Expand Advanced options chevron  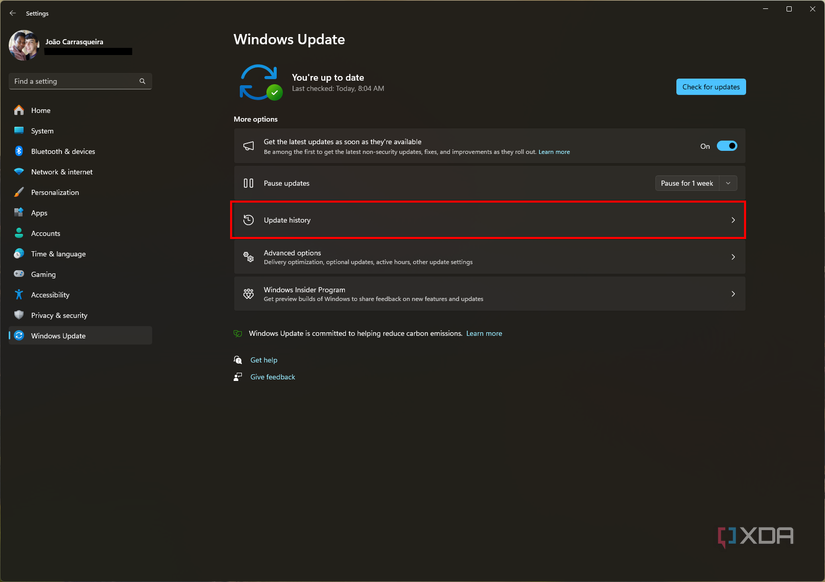tap(733, 257)
